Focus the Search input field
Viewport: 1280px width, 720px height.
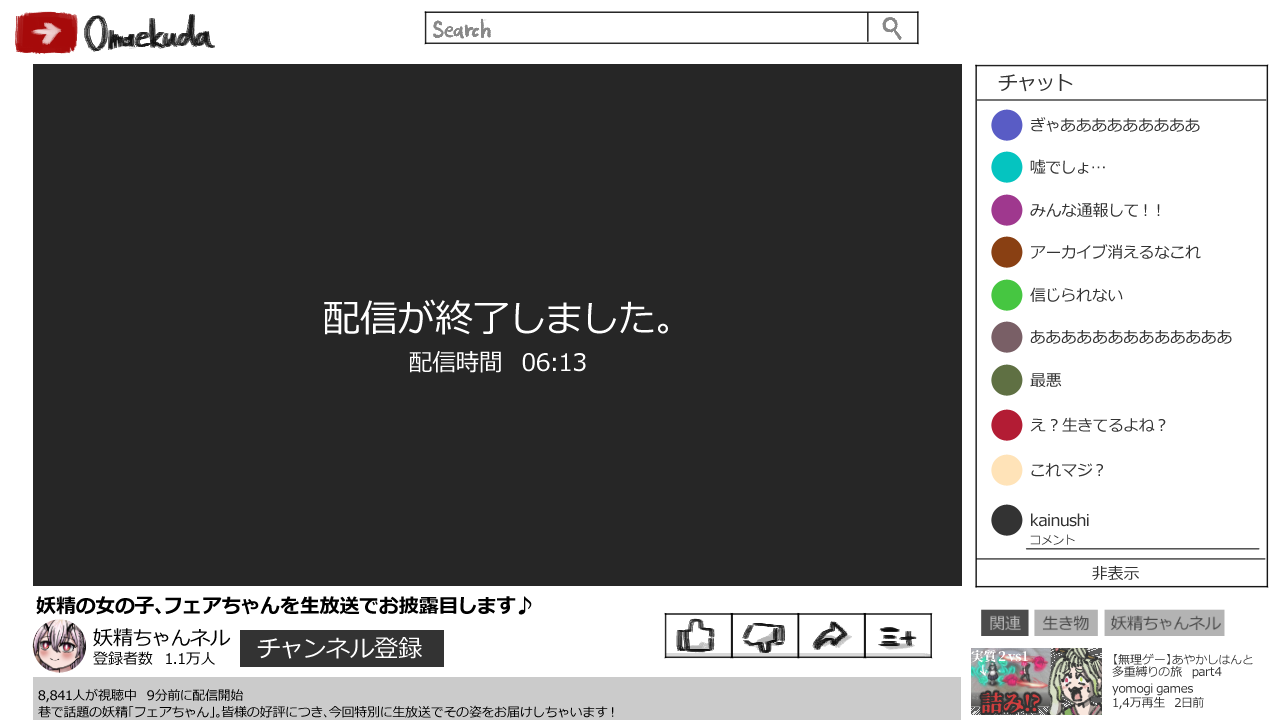647,28
